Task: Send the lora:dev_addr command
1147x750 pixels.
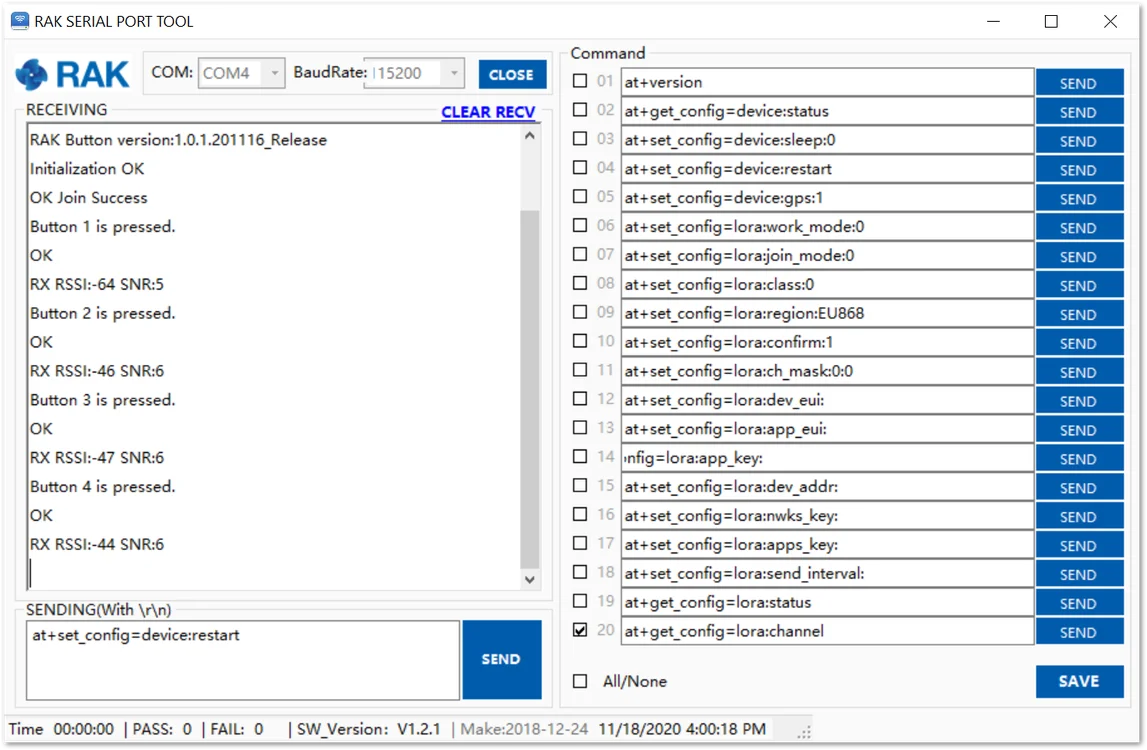Action: point(1079,487)
